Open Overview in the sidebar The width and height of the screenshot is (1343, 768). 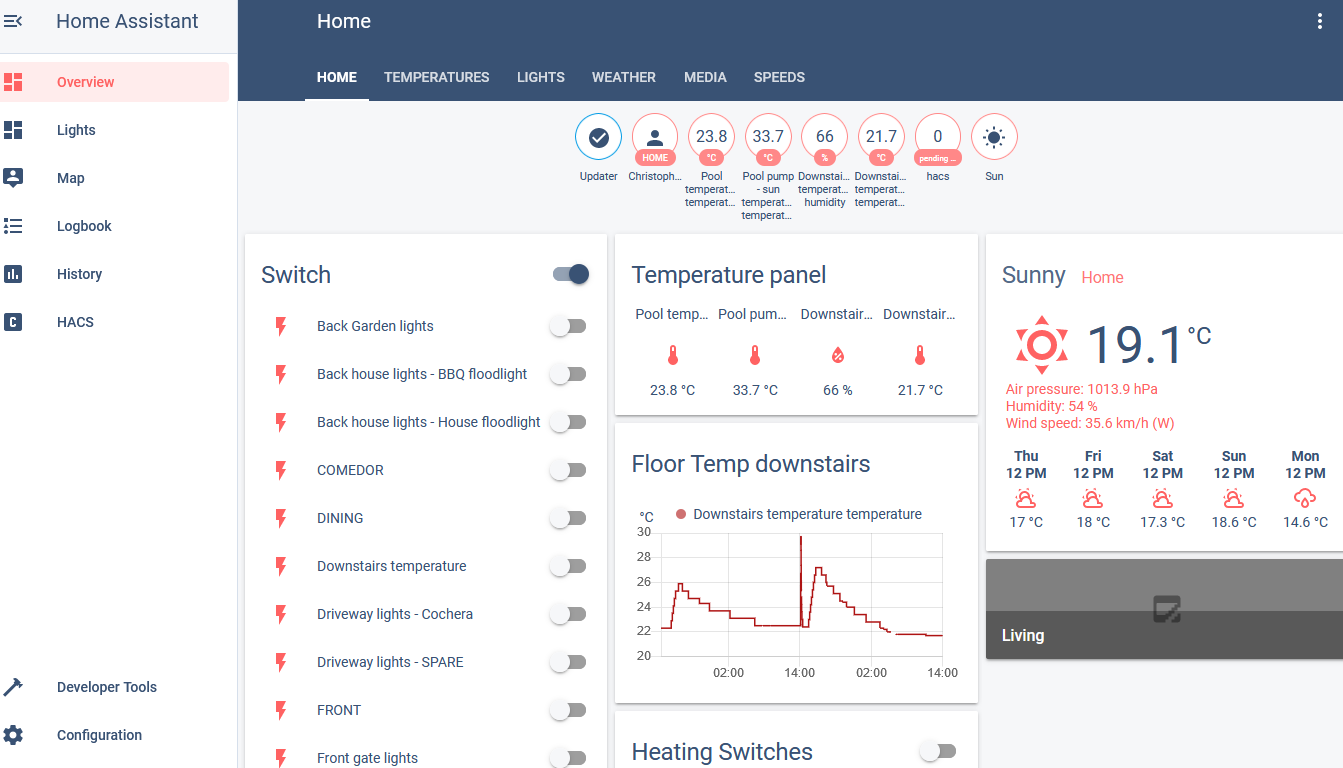pos(114,82)
